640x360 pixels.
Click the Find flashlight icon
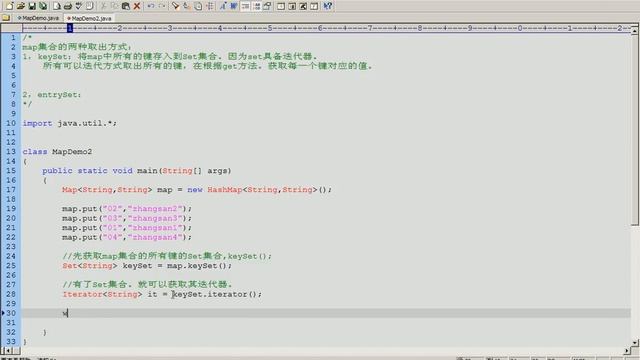(x=176, y=6)
